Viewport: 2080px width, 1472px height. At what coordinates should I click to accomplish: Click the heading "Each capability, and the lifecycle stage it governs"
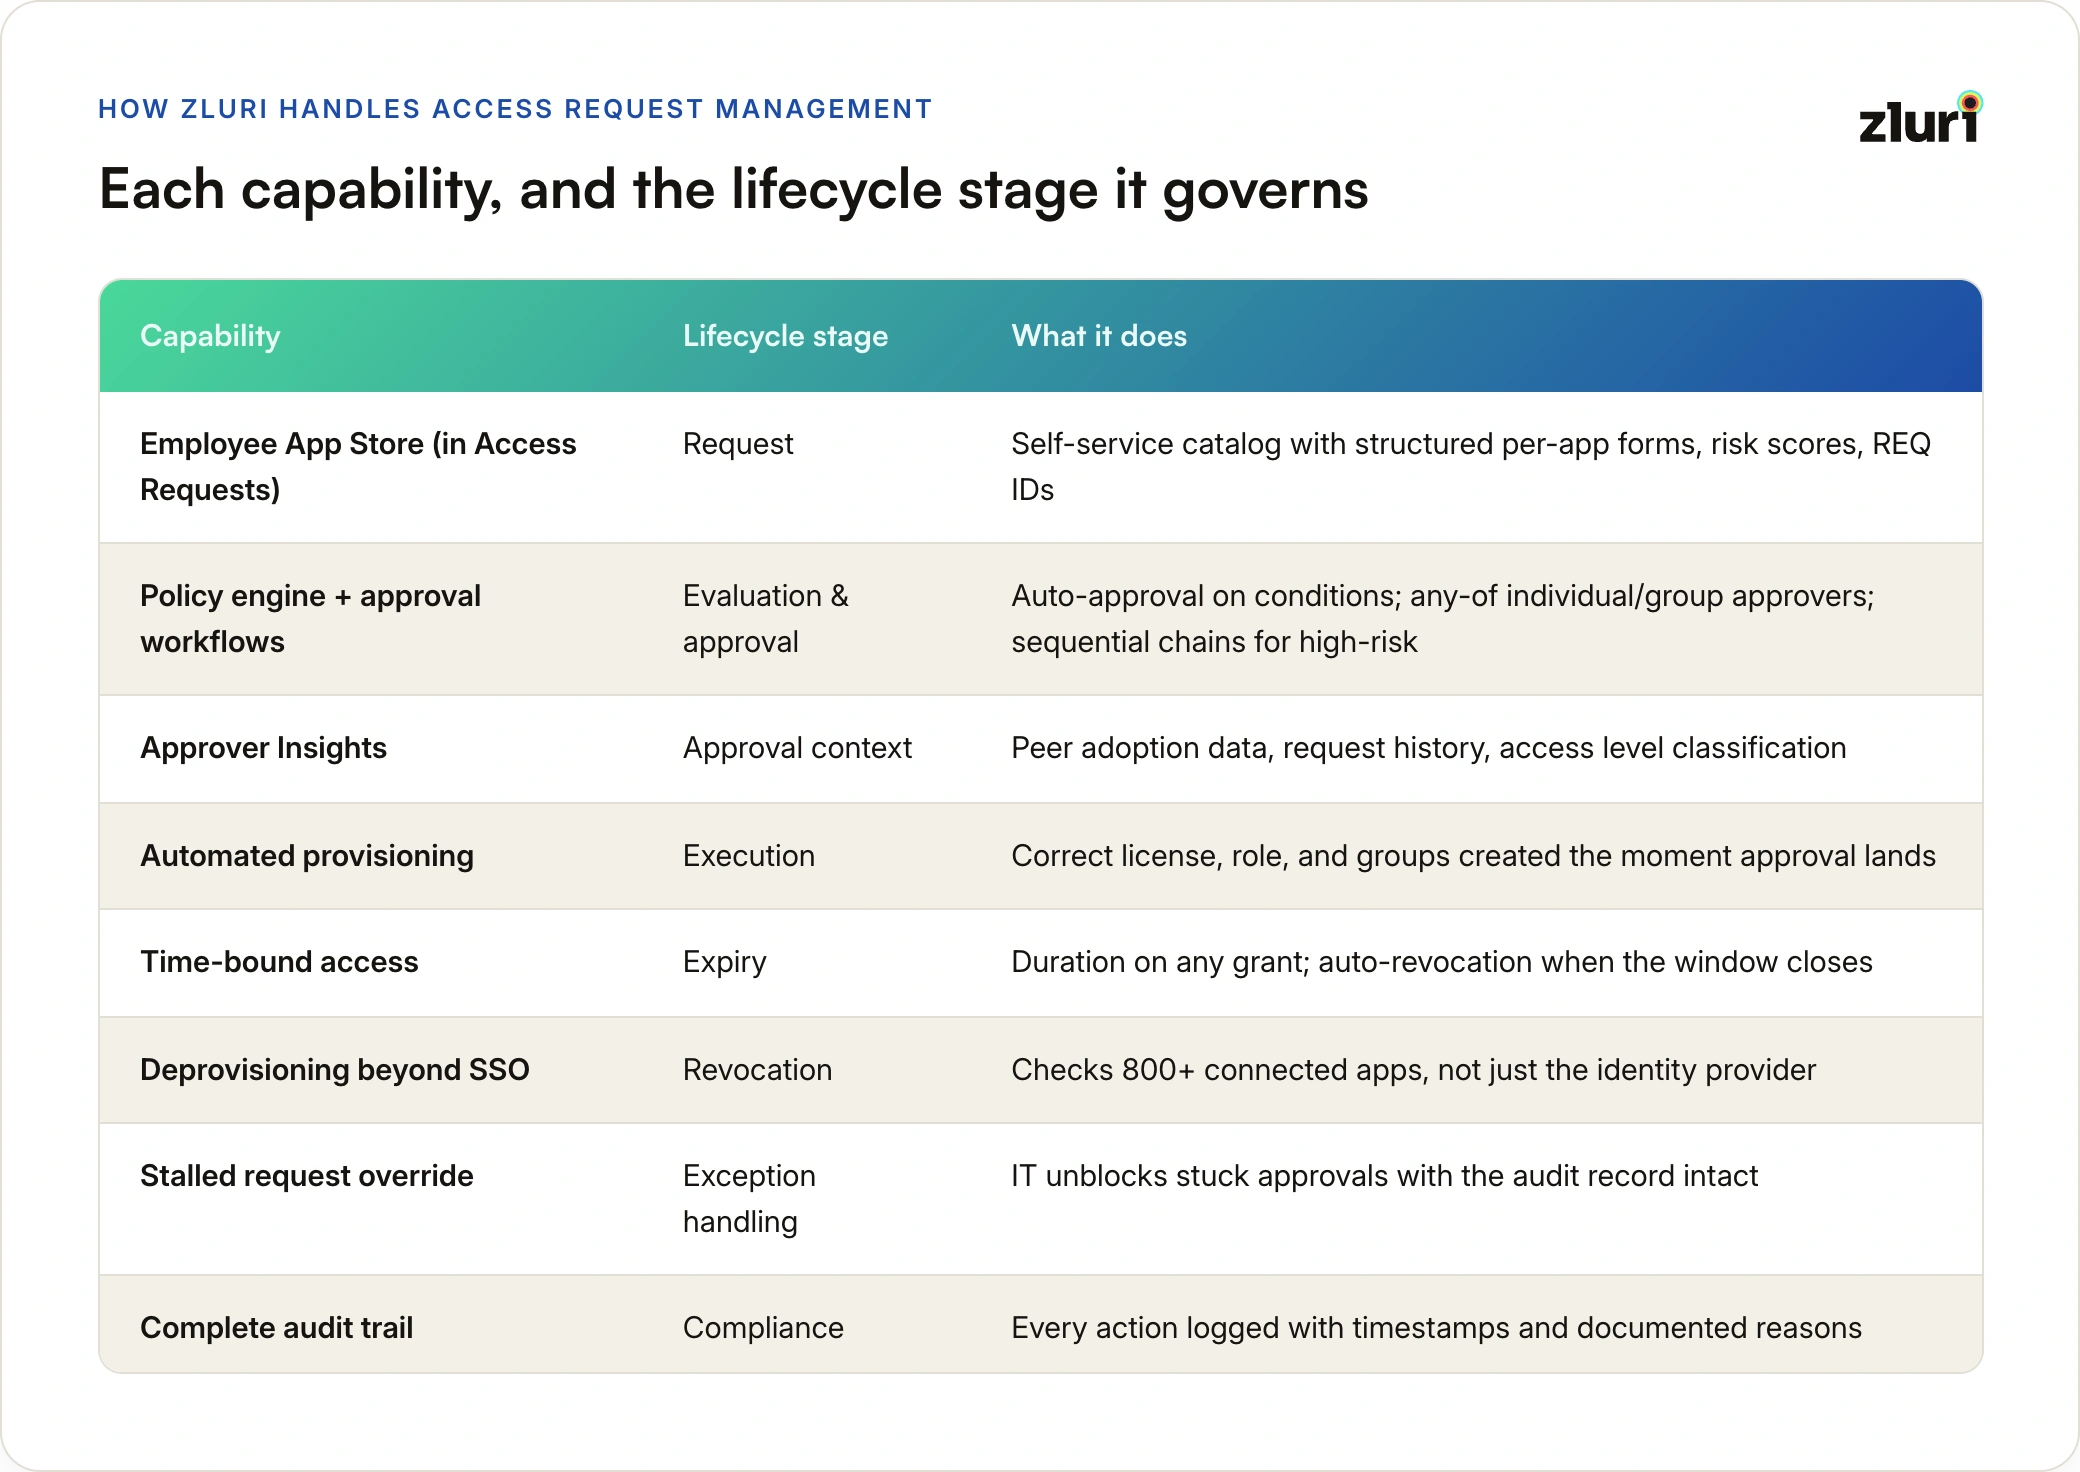pyautogui.click(x=733, y=190)
